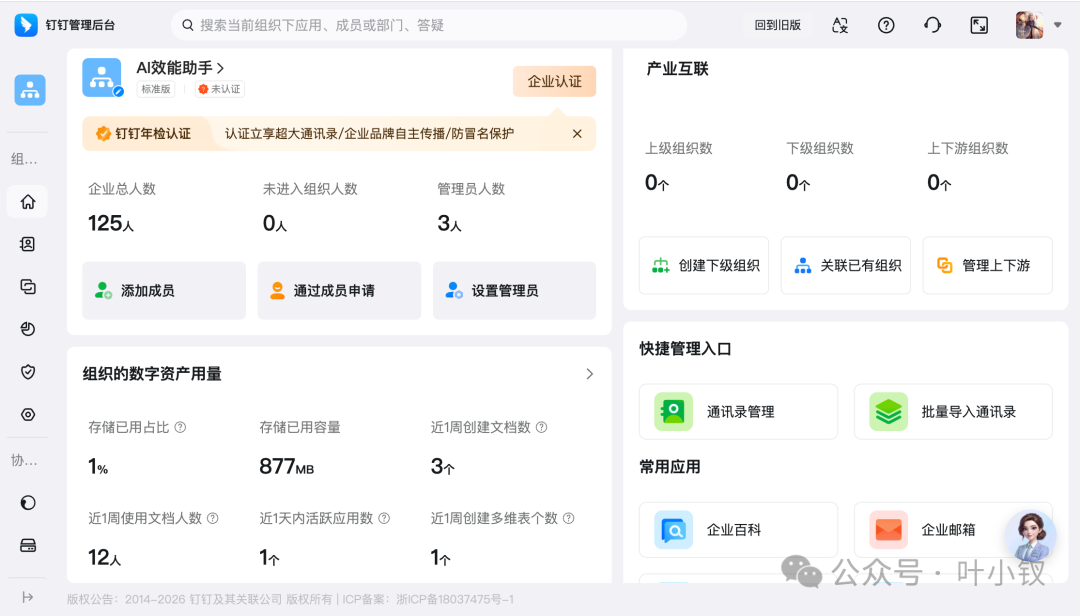This screenshot has width=1080, height=616.
Task: Open the 批量导入通讯录 shortcut card
Action: tap(953, 412)
